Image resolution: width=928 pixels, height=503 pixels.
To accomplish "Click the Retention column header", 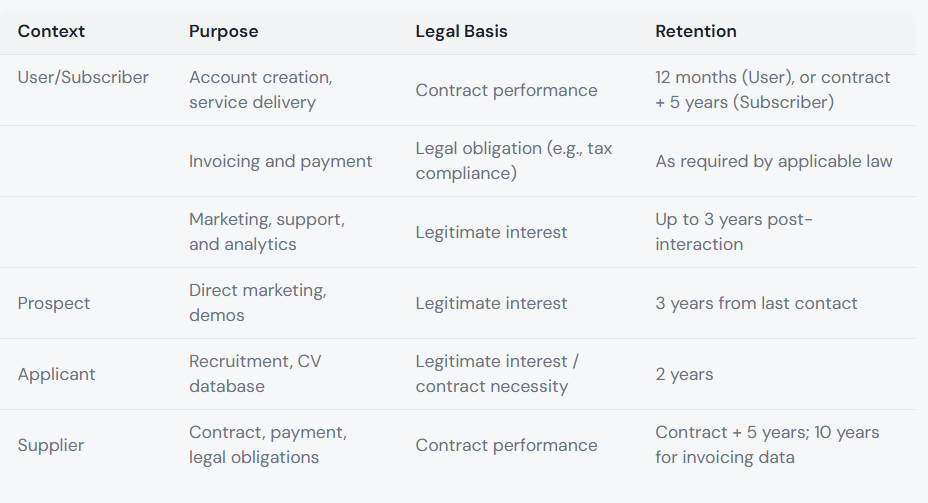I will [695, 31].
